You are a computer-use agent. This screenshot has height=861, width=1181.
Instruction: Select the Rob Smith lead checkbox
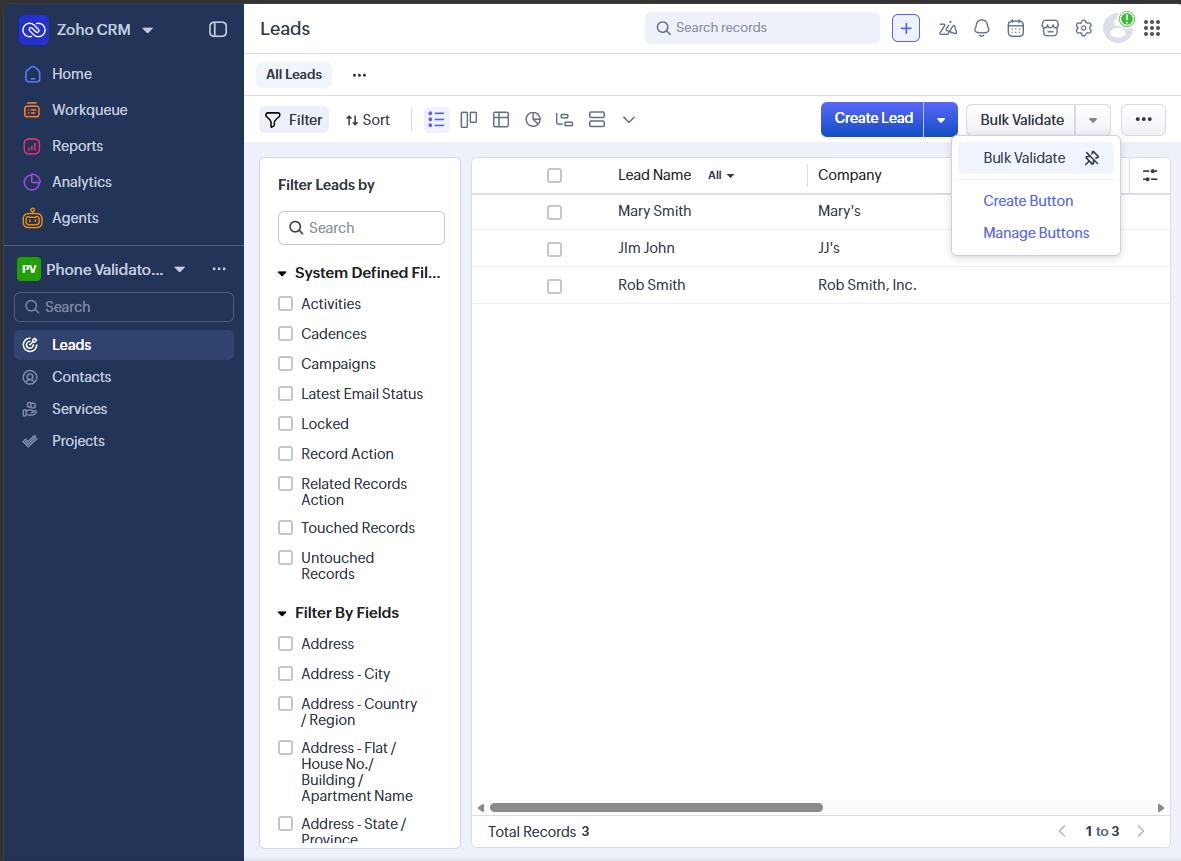(554, 286)
